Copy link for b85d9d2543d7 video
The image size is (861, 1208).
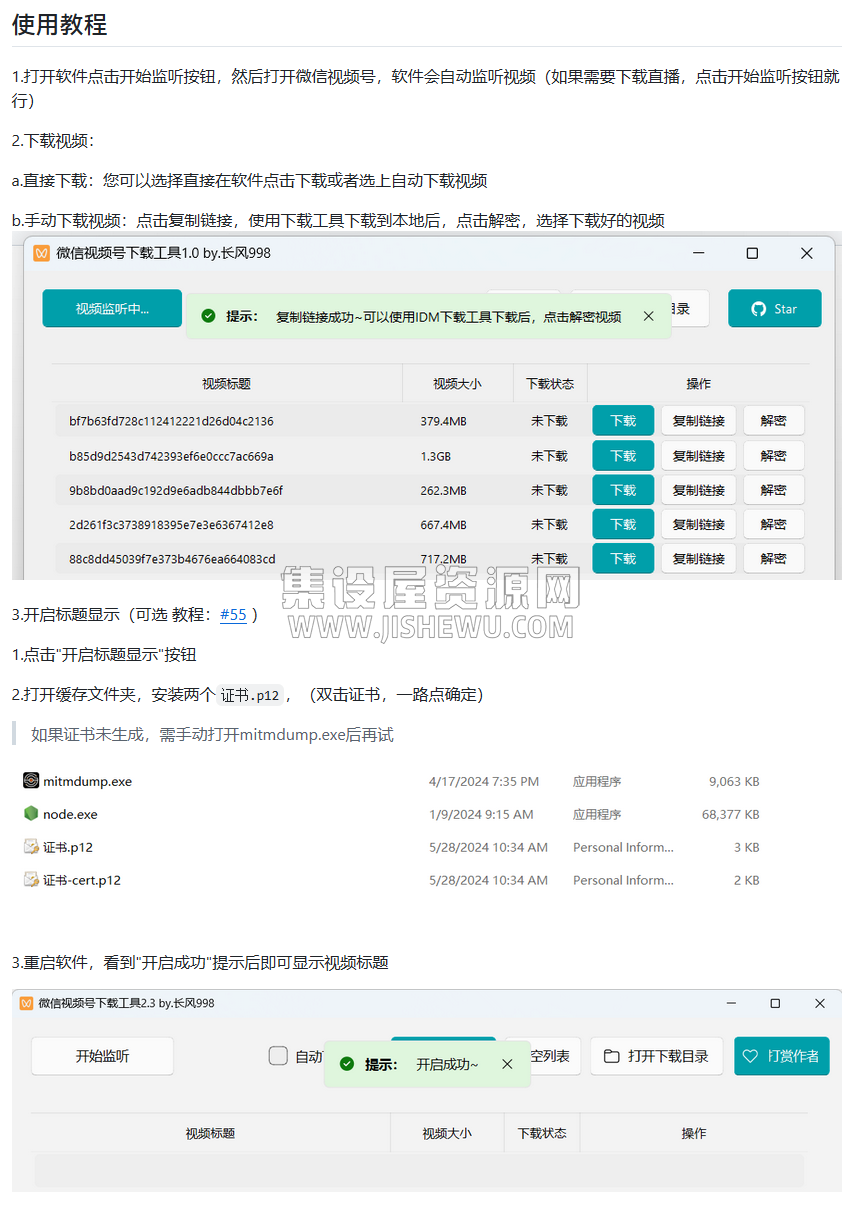coord(698,456)
